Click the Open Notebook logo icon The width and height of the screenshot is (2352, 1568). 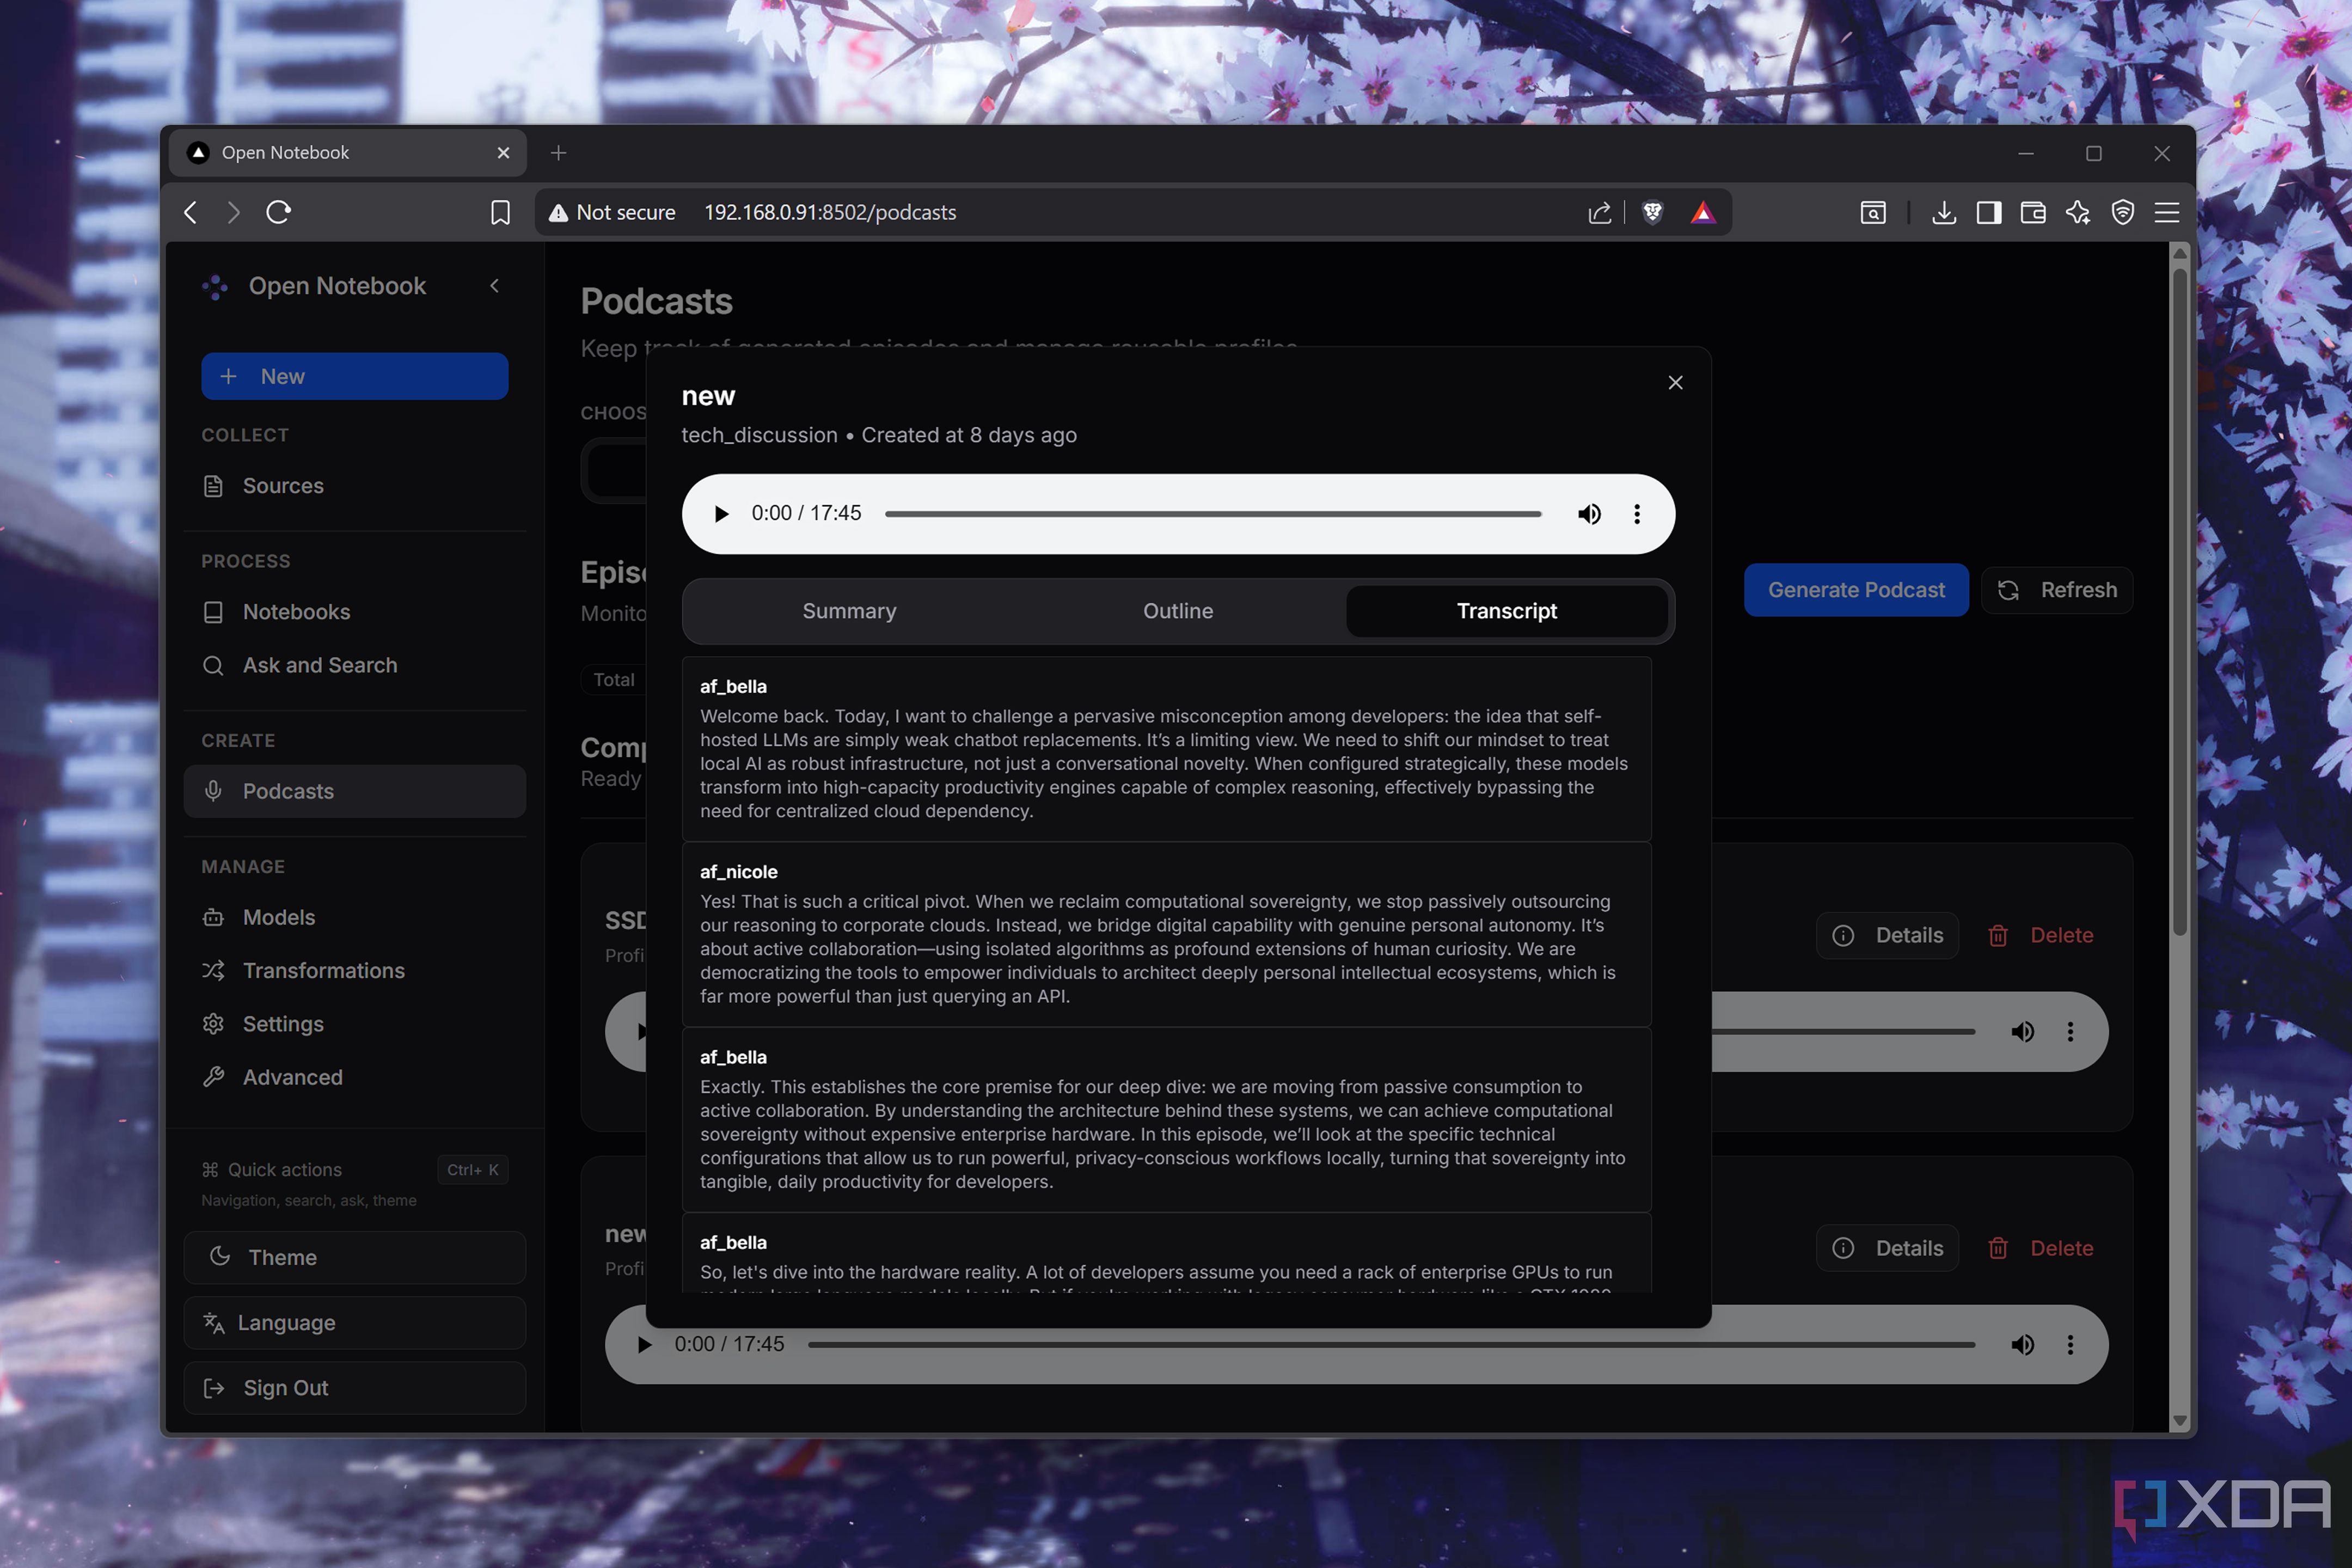[215, 287]
